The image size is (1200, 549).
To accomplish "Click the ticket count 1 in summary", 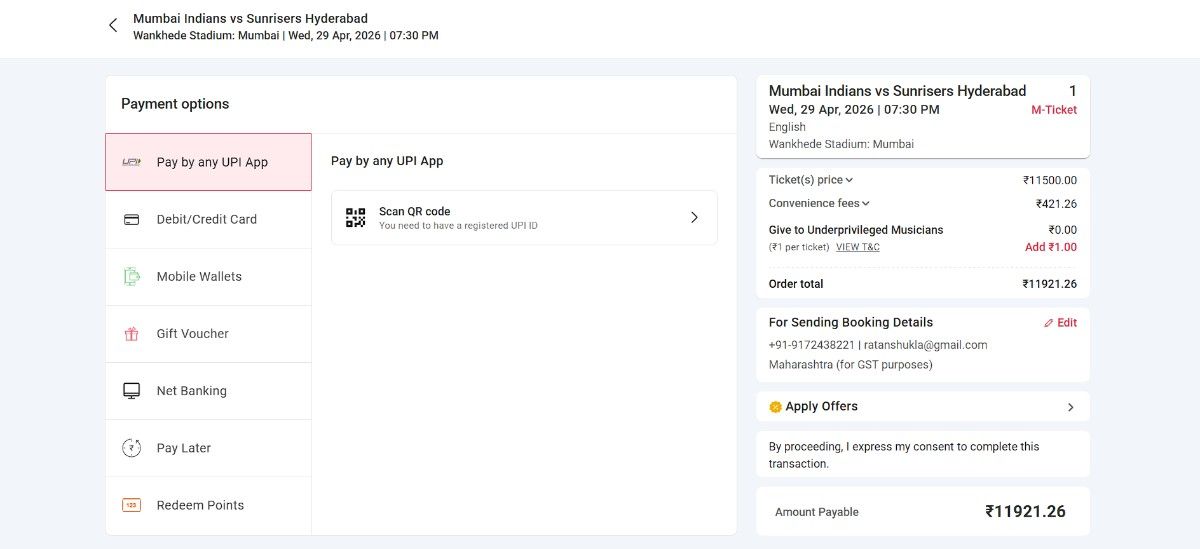I will tap(1073, 91).
